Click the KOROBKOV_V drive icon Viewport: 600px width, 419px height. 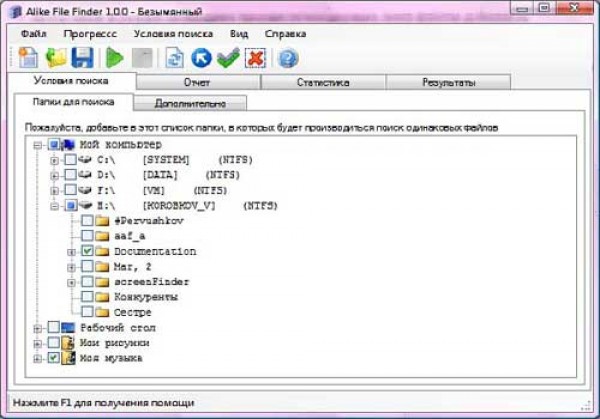point(85,205)
